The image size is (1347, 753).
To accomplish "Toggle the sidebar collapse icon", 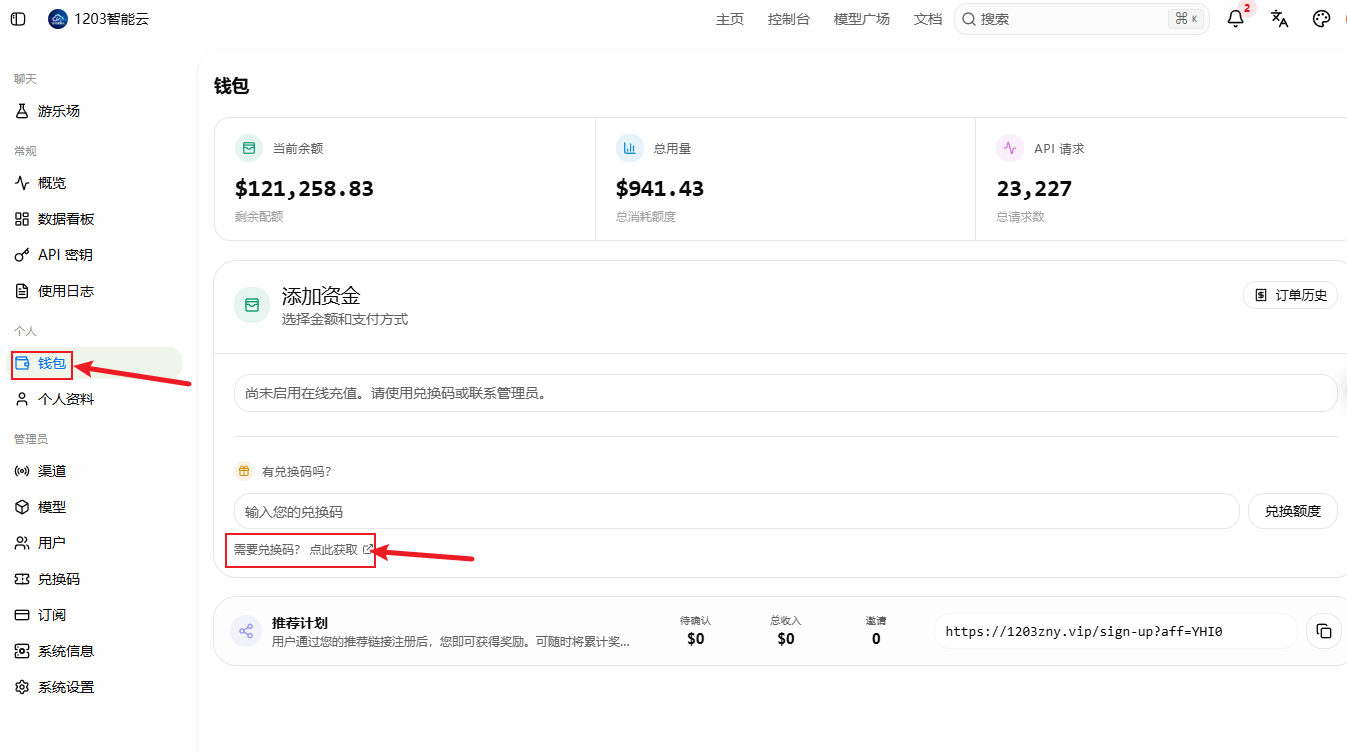I will 18,19.
